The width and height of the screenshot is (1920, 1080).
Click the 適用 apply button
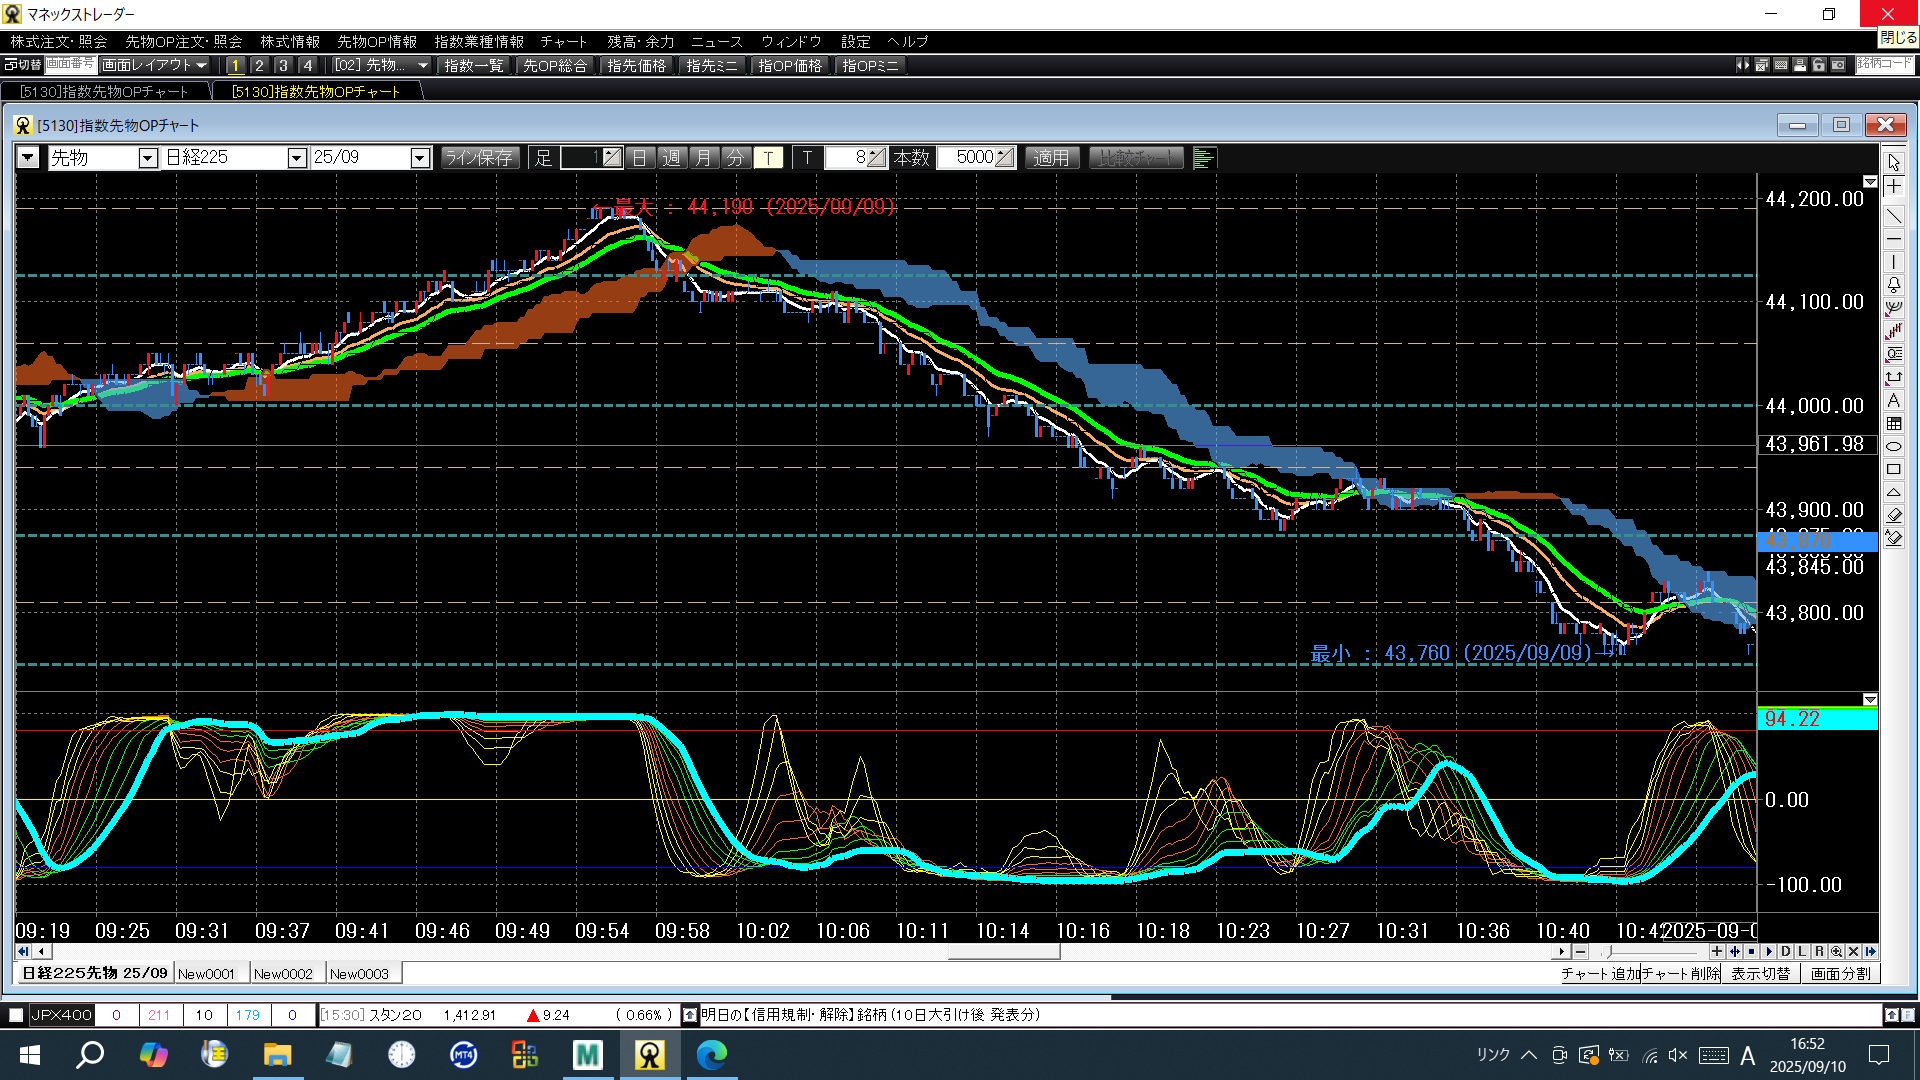1051,158
